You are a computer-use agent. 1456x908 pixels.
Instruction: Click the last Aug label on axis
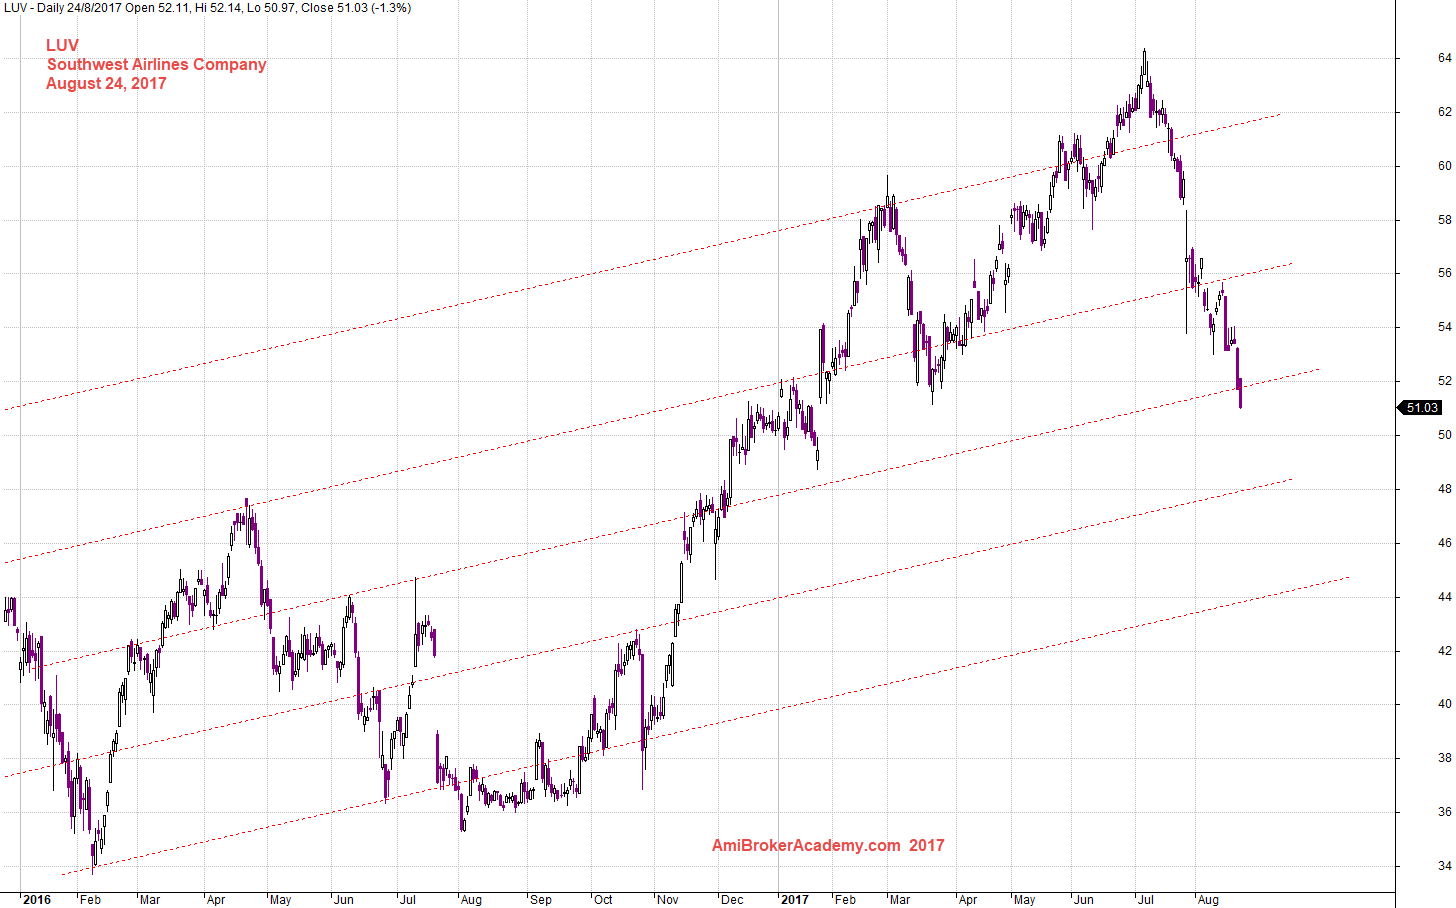[1208, 900]
